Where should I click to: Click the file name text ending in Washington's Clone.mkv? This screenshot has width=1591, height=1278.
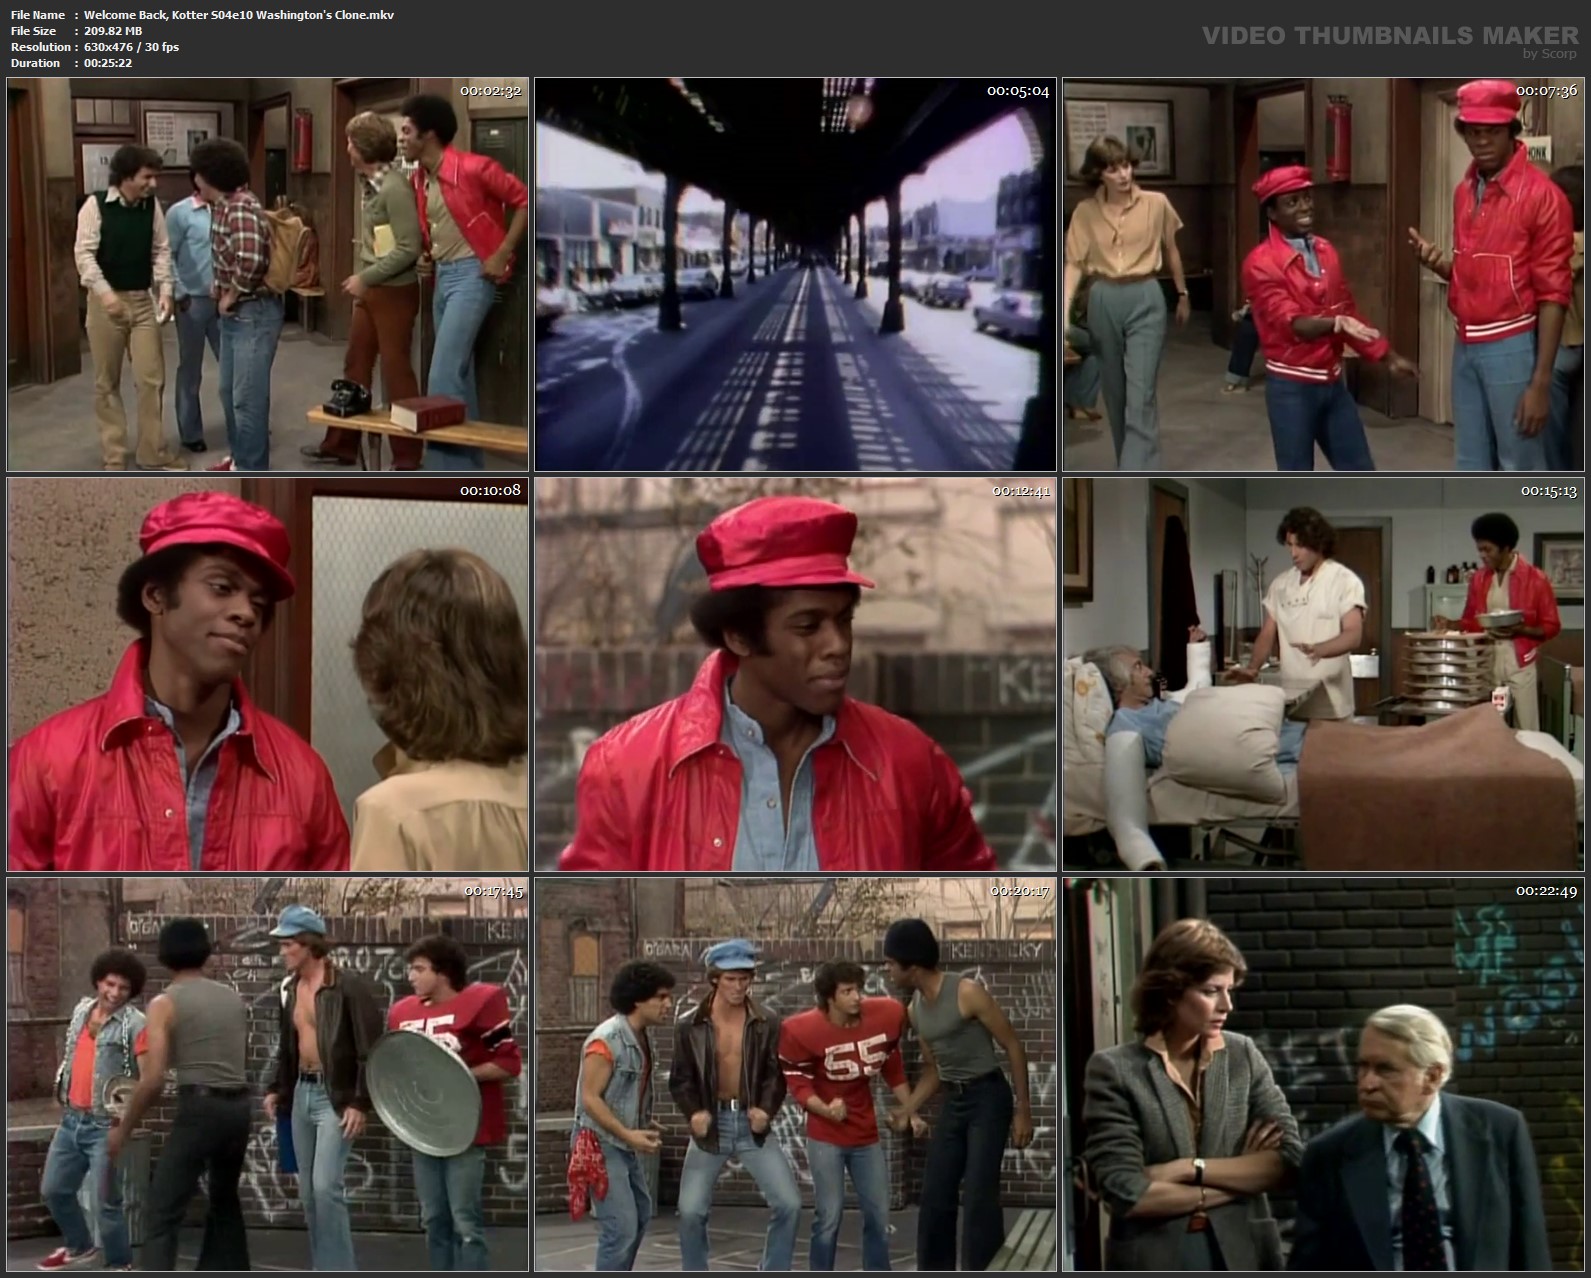click(x=239, y=15)
